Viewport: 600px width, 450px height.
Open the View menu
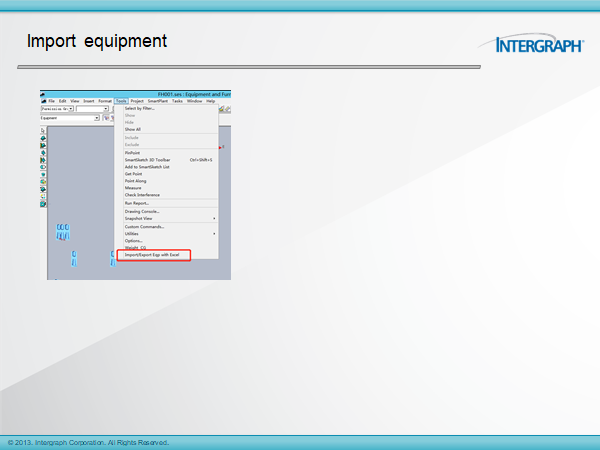coord(75,101)
